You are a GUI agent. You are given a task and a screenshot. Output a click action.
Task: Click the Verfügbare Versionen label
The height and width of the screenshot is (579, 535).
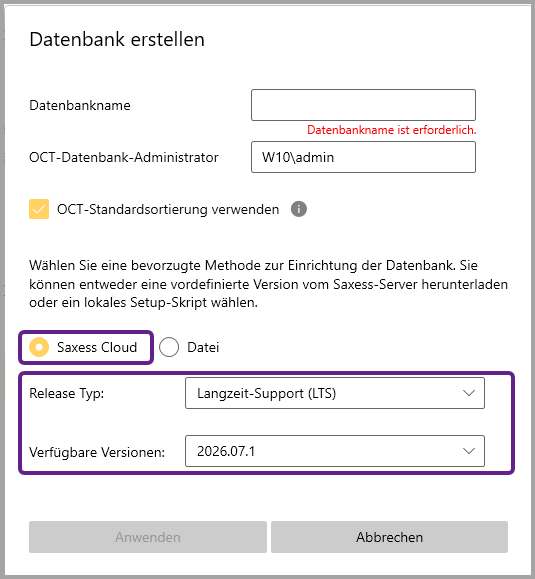pyautogui.click(x=97, y=452)
